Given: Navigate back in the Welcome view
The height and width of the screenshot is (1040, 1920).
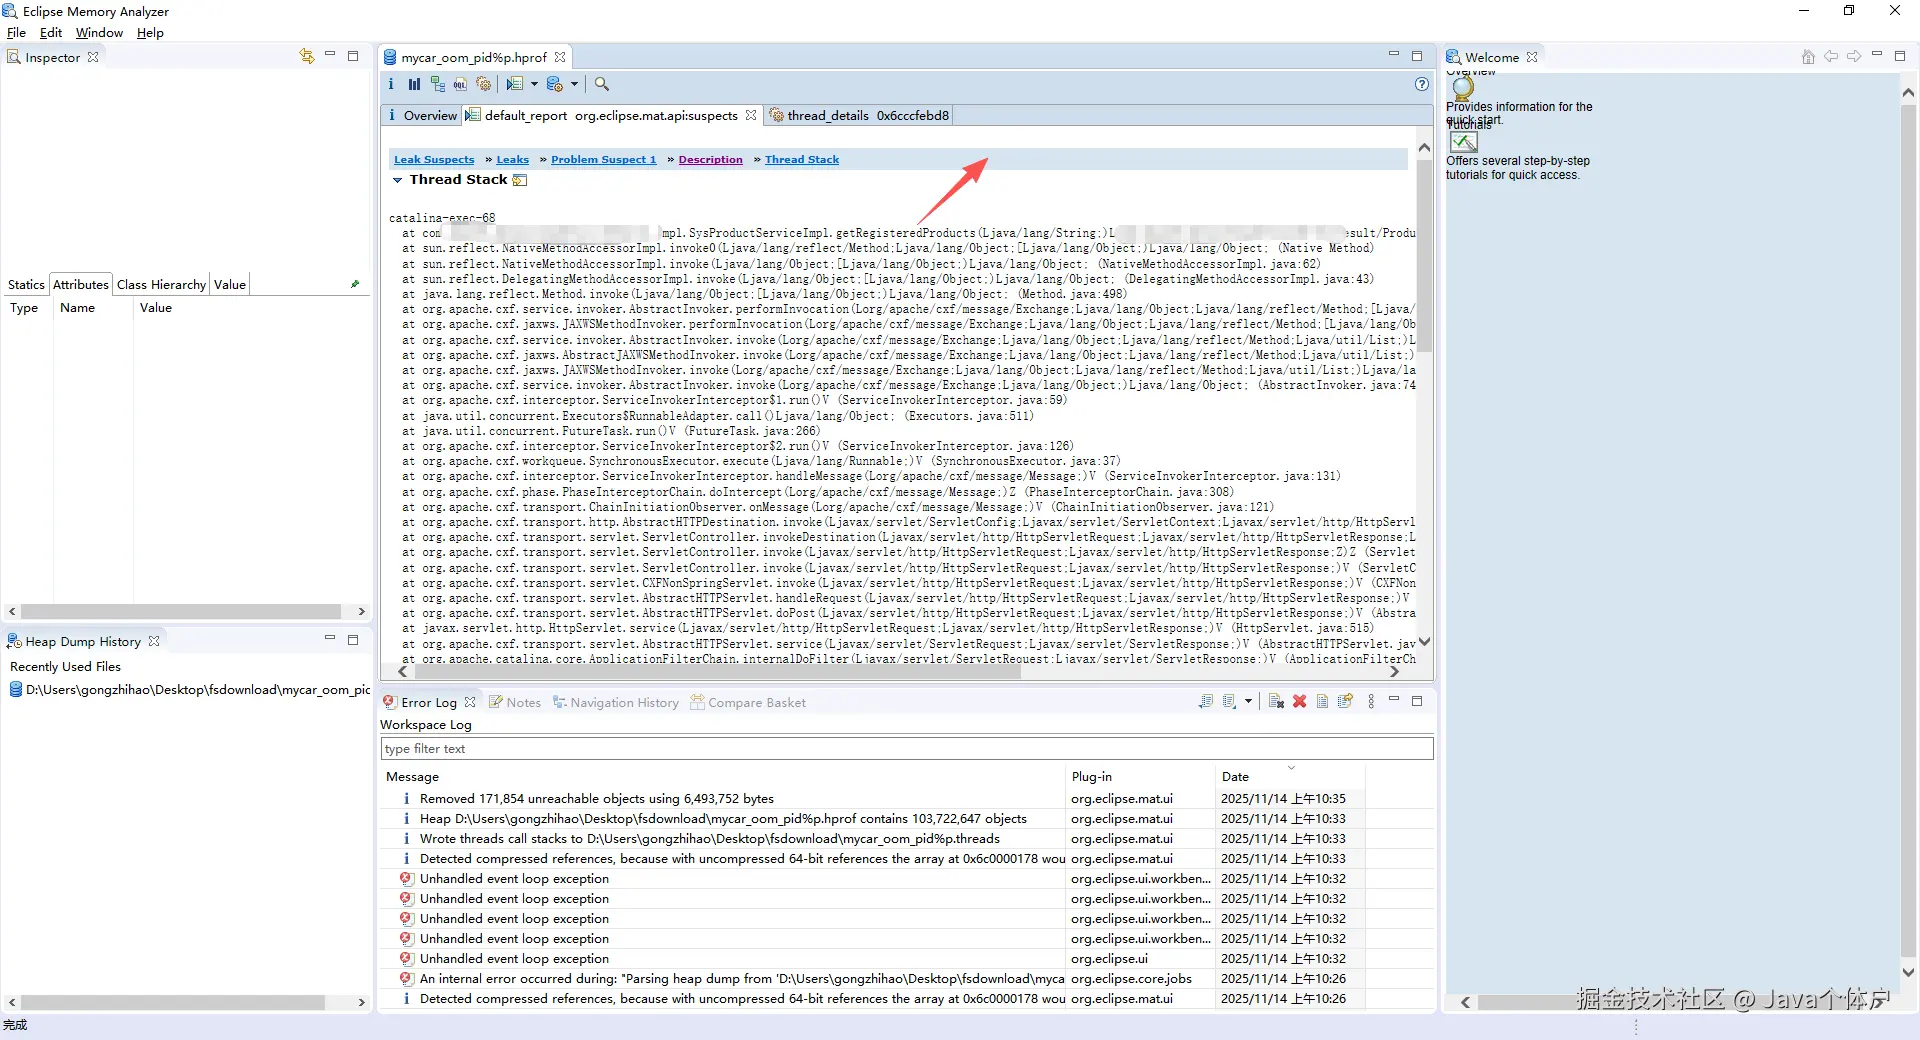Looking at the screenshot, I should (x=1831, y=57).
